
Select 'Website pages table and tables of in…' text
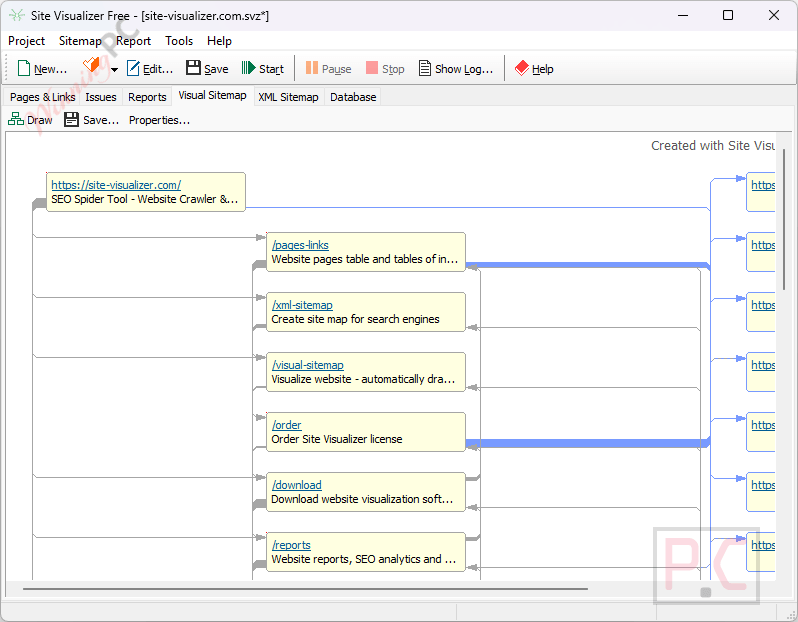coord(364,259)
